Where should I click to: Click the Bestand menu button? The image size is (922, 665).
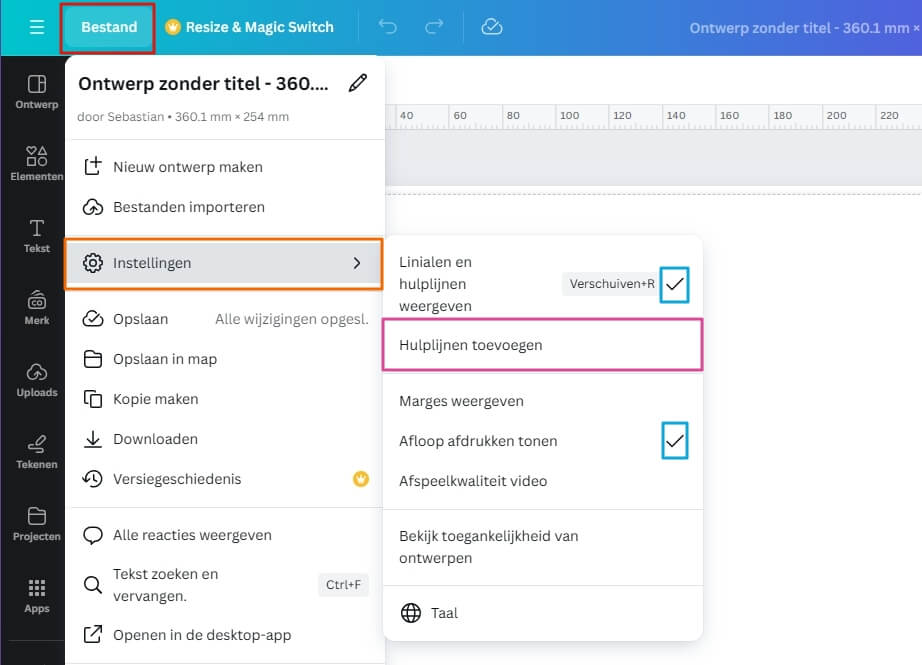coord(109,27)
